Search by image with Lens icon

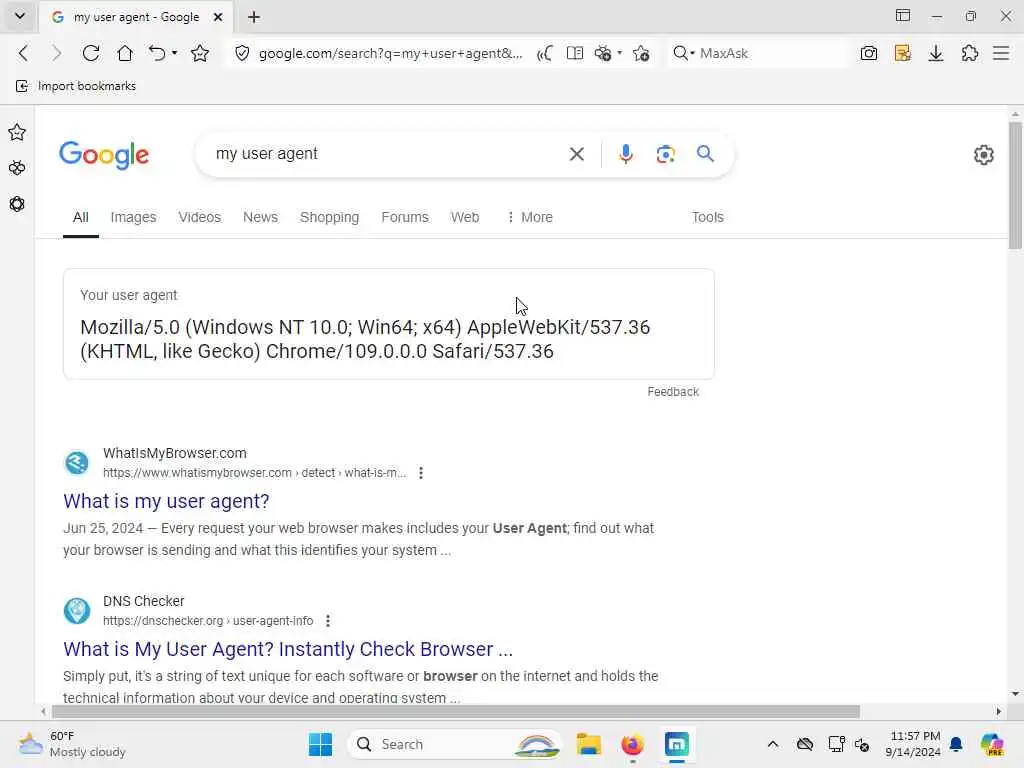coord(665,154)
